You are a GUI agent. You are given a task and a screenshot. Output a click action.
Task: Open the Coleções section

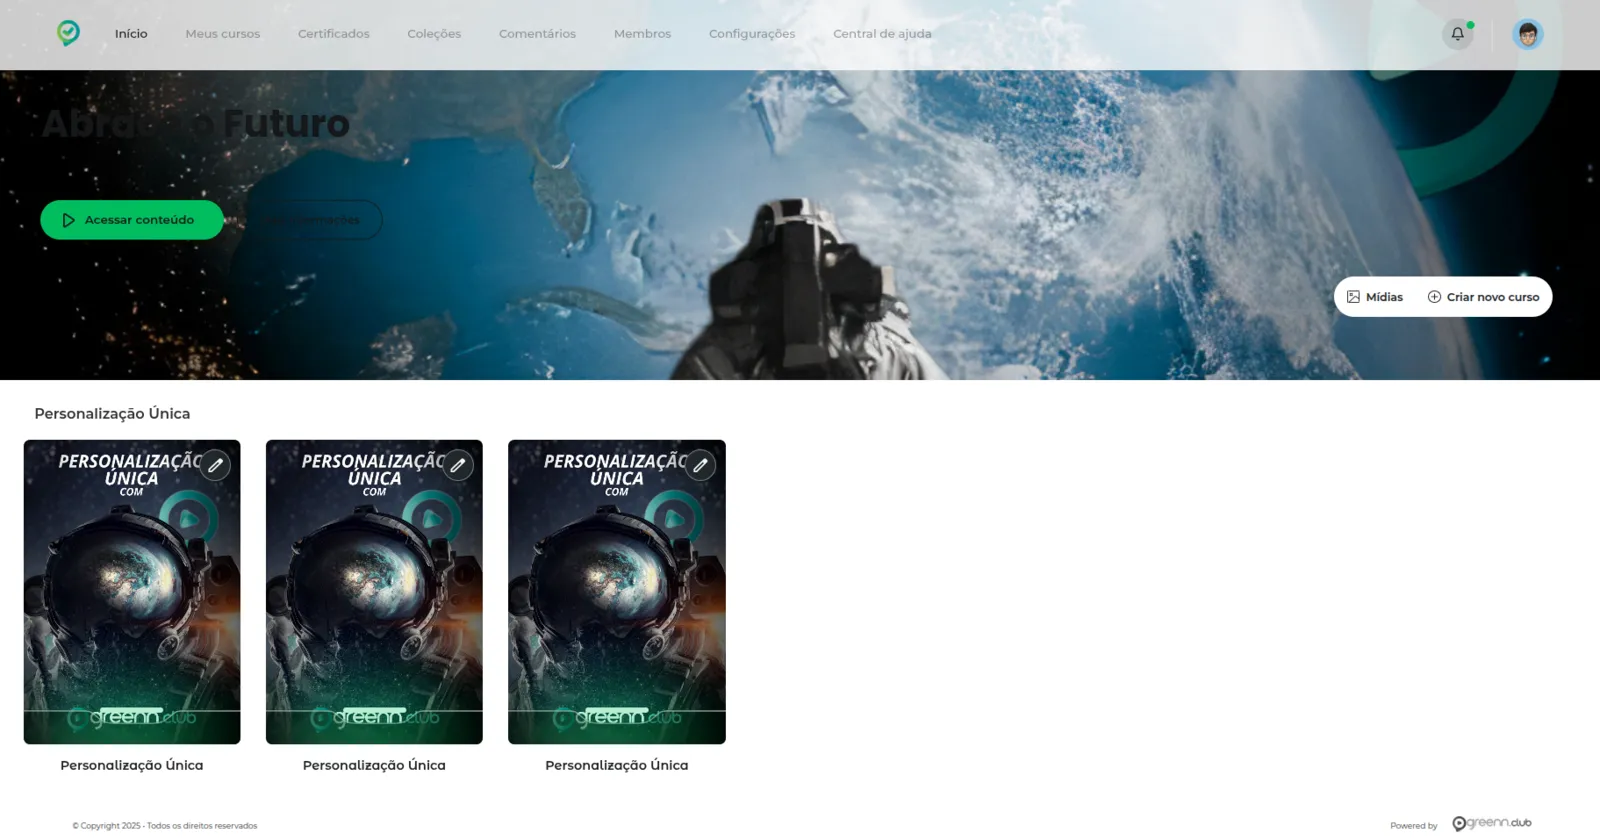click(434, 34)
